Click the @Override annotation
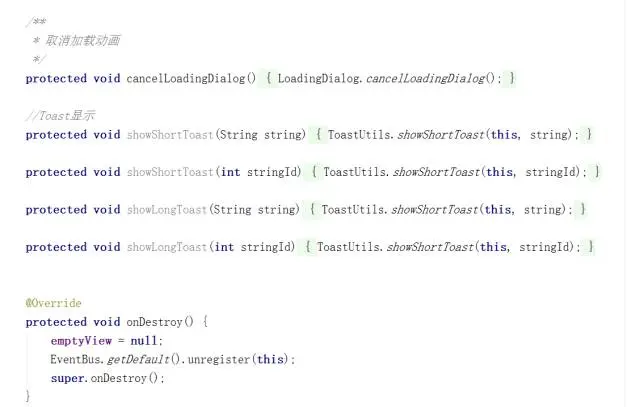Screen dimensions: 640x407 53,303
